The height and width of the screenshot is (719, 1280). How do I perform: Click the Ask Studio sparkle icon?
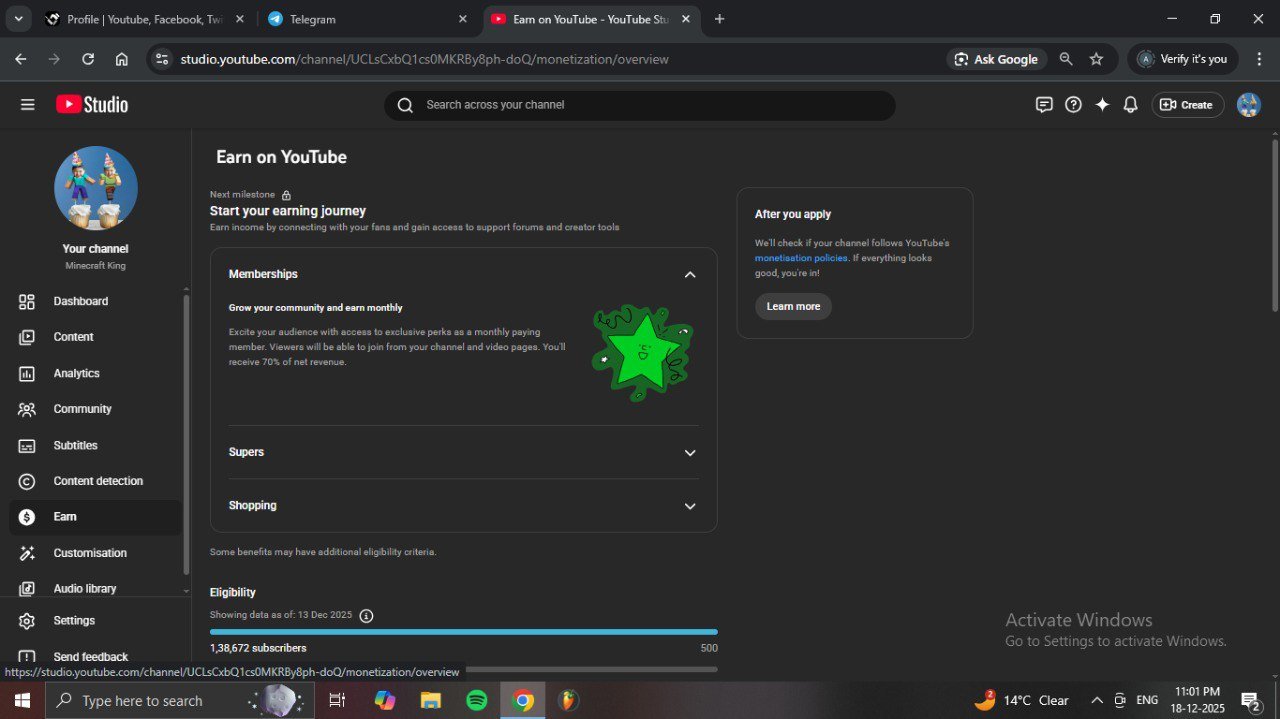pos(1102,105)
